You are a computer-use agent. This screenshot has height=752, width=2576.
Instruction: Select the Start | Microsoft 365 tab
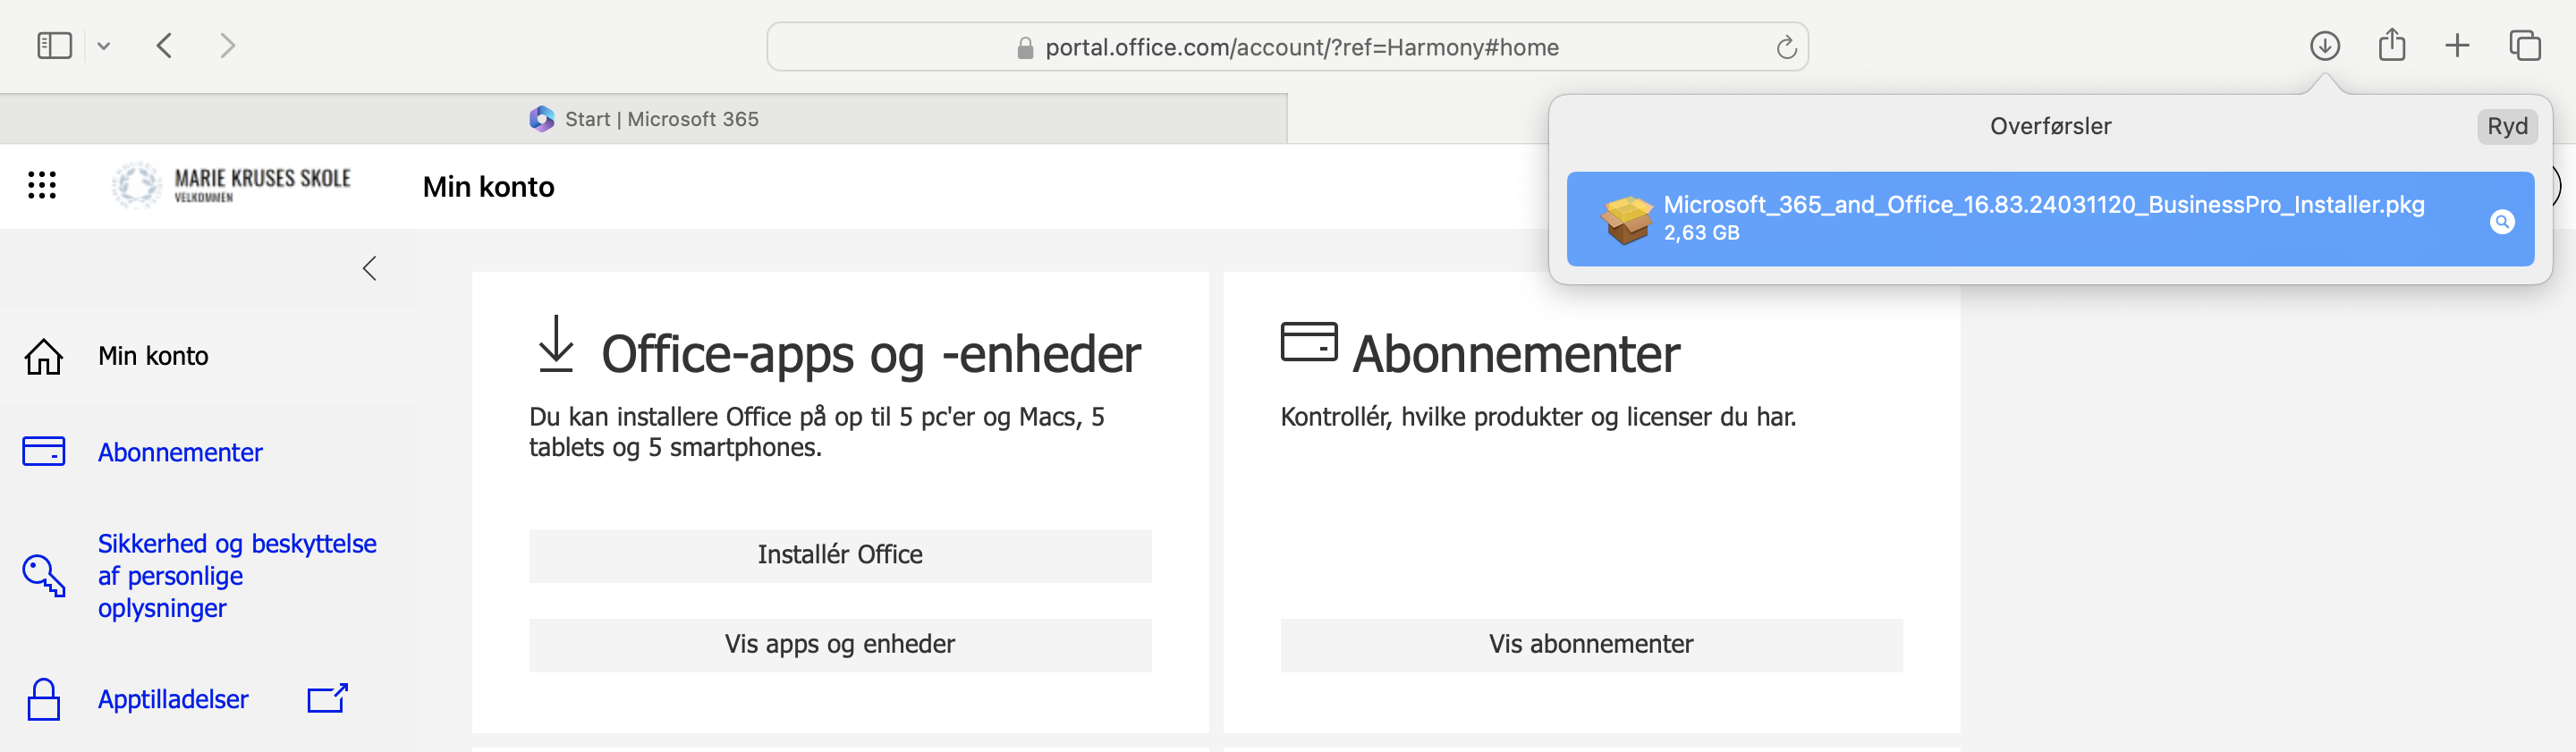pyautogui.click(x=643, y=119)
